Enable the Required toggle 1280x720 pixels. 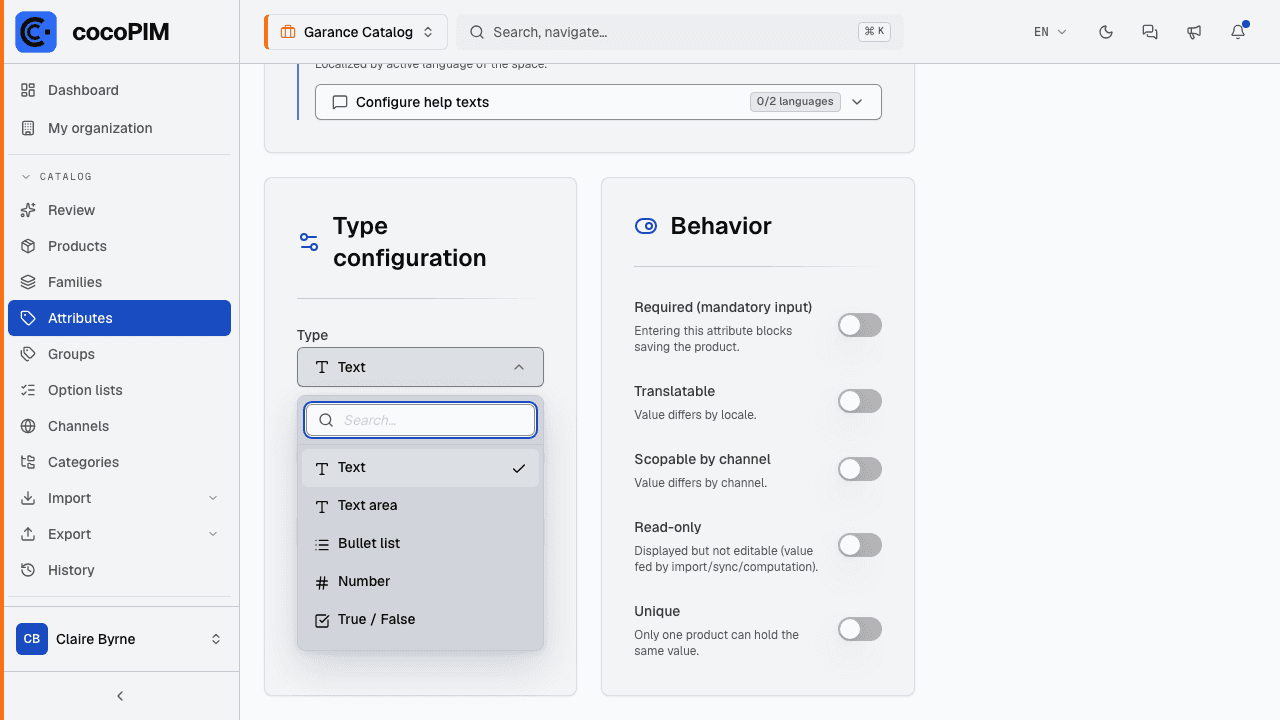coord(860,325)
